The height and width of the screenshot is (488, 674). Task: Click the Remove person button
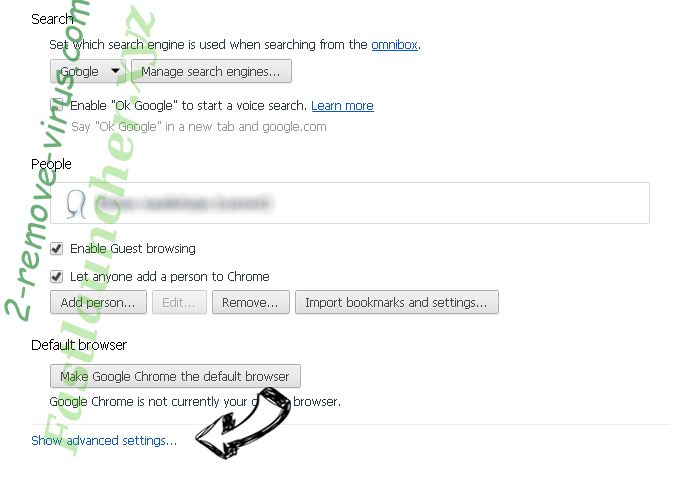coord(251,302)
